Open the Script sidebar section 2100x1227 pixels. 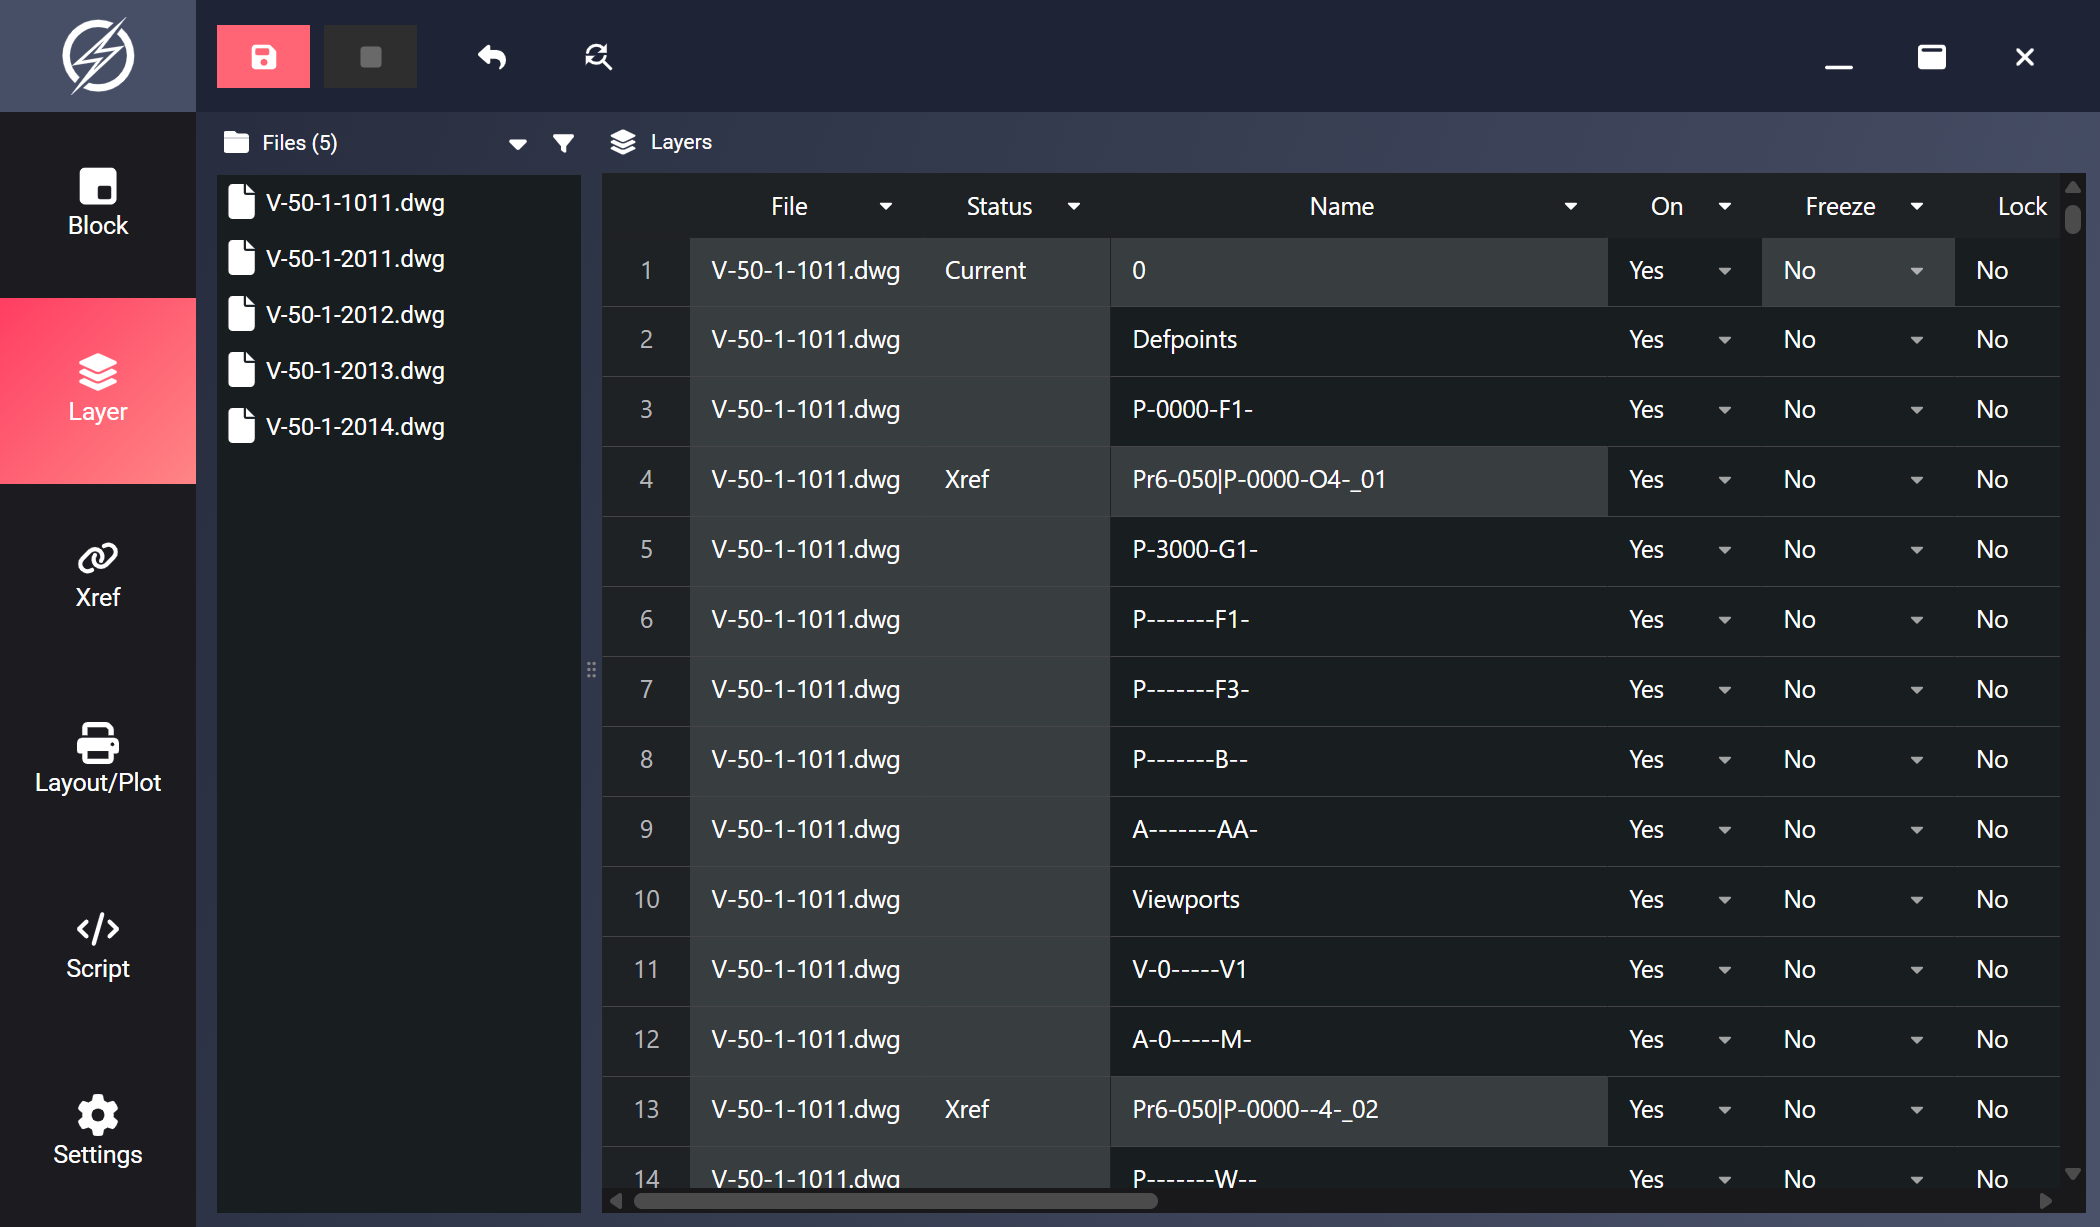(98, 948)
